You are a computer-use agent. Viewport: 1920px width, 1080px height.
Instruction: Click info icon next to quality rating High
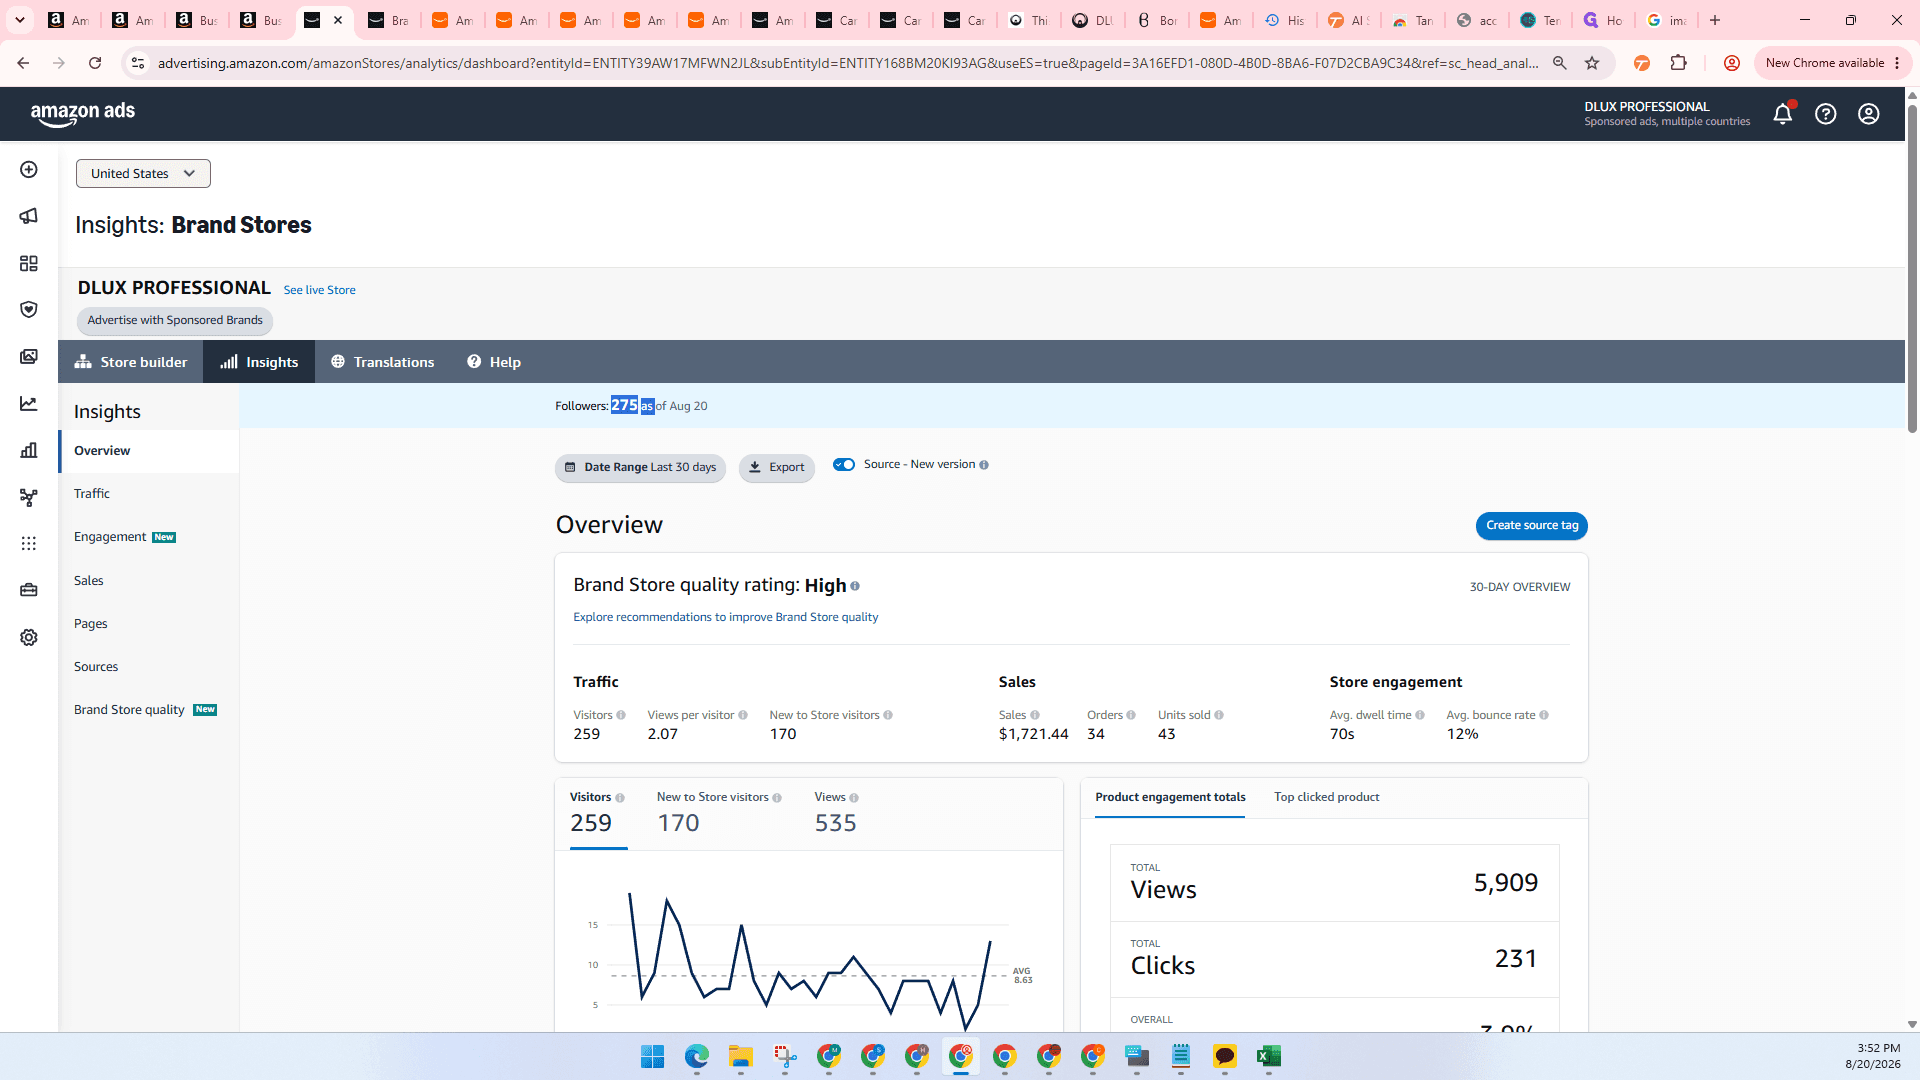[855, 586]
